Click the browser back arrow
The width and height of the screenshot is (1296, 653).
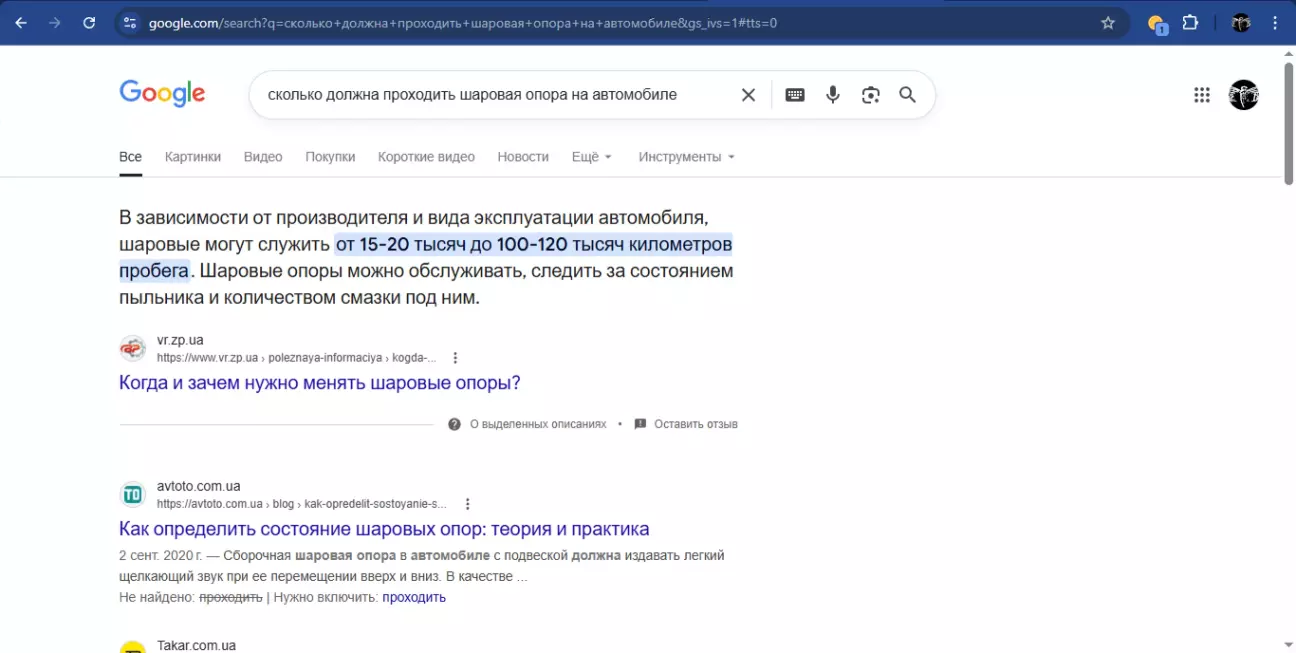tap(21, 23)
